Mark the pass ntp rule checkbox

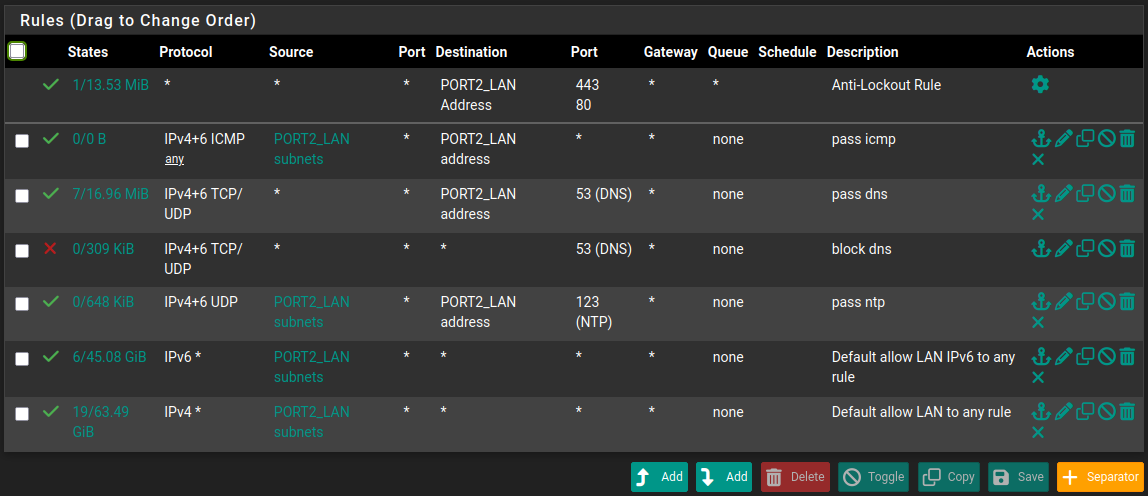[x=22, y=304]
